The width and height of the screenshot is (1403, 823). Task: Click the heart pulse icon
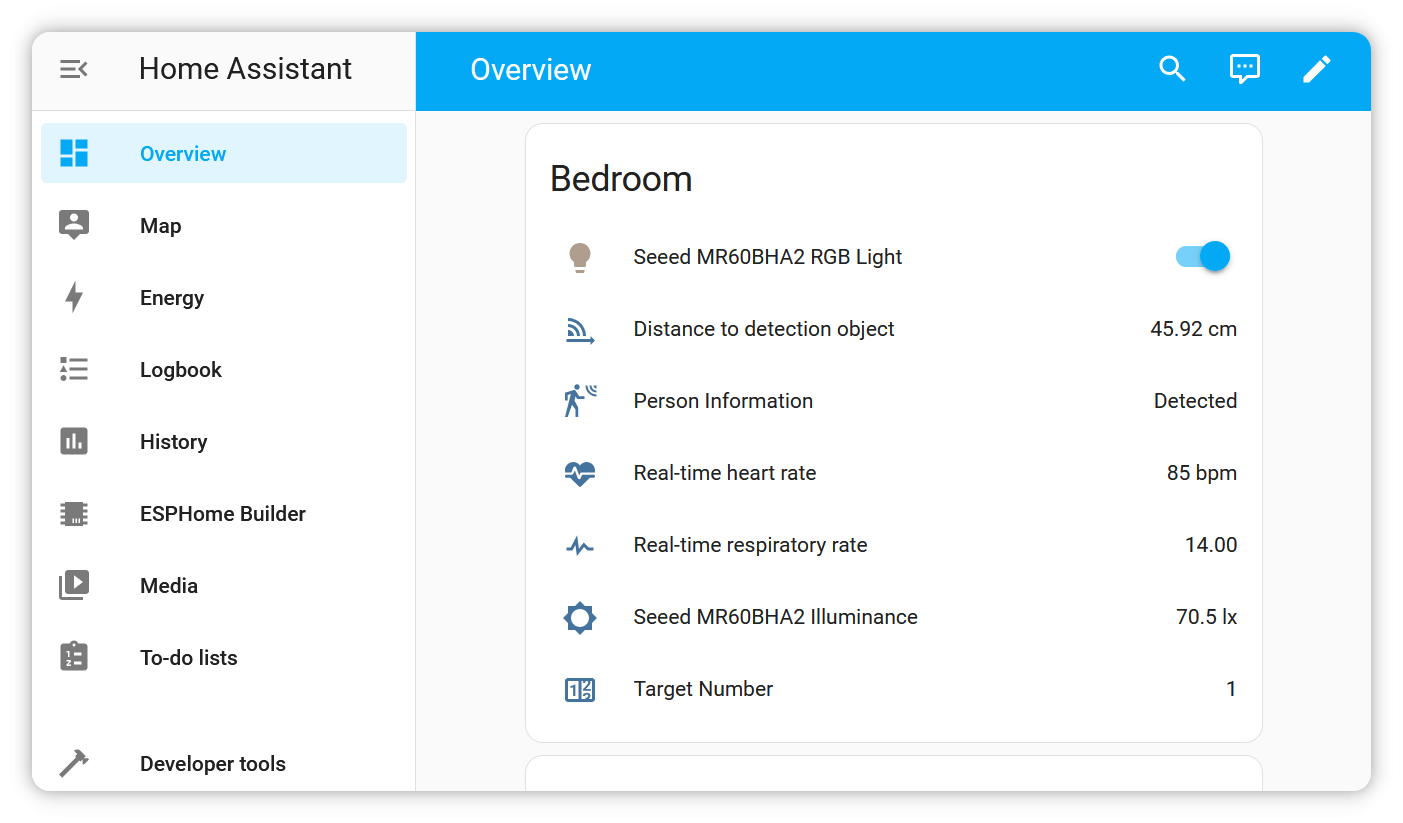(x=580, y=473)
